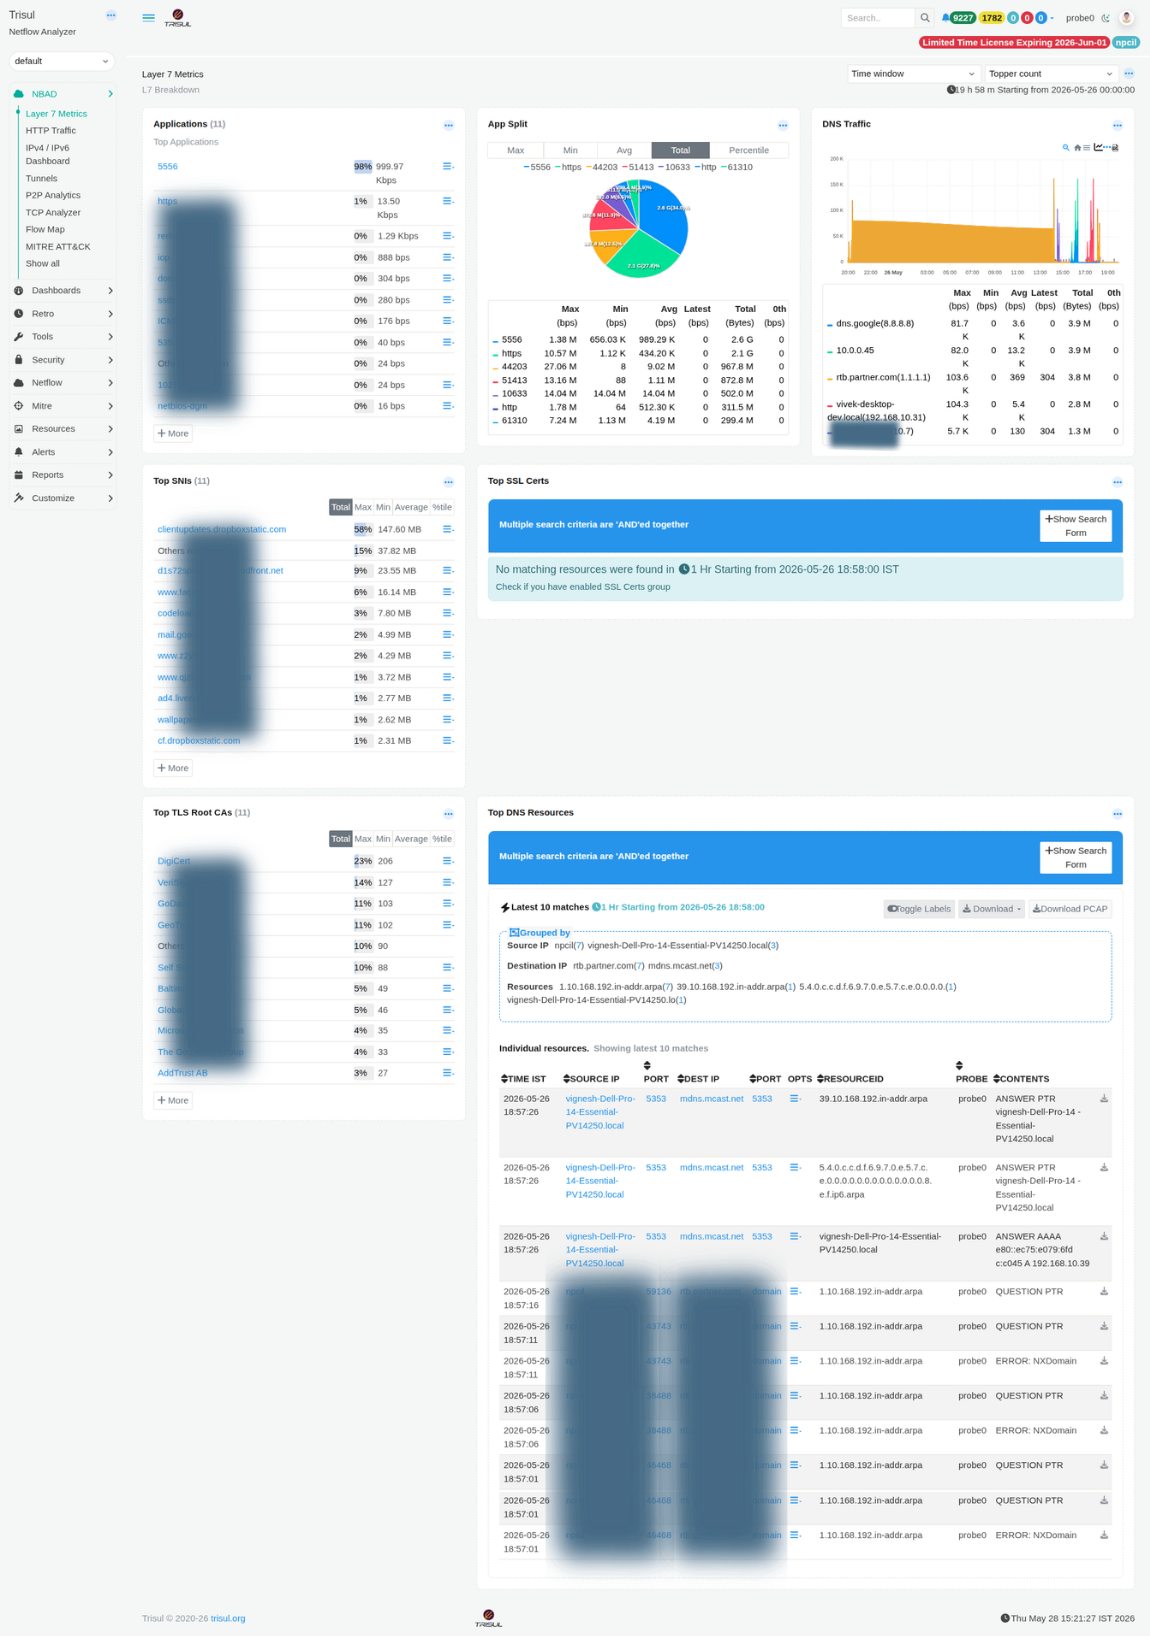
Task: Expand the Retro sidebar section
Action: click(x=62, y=314)
